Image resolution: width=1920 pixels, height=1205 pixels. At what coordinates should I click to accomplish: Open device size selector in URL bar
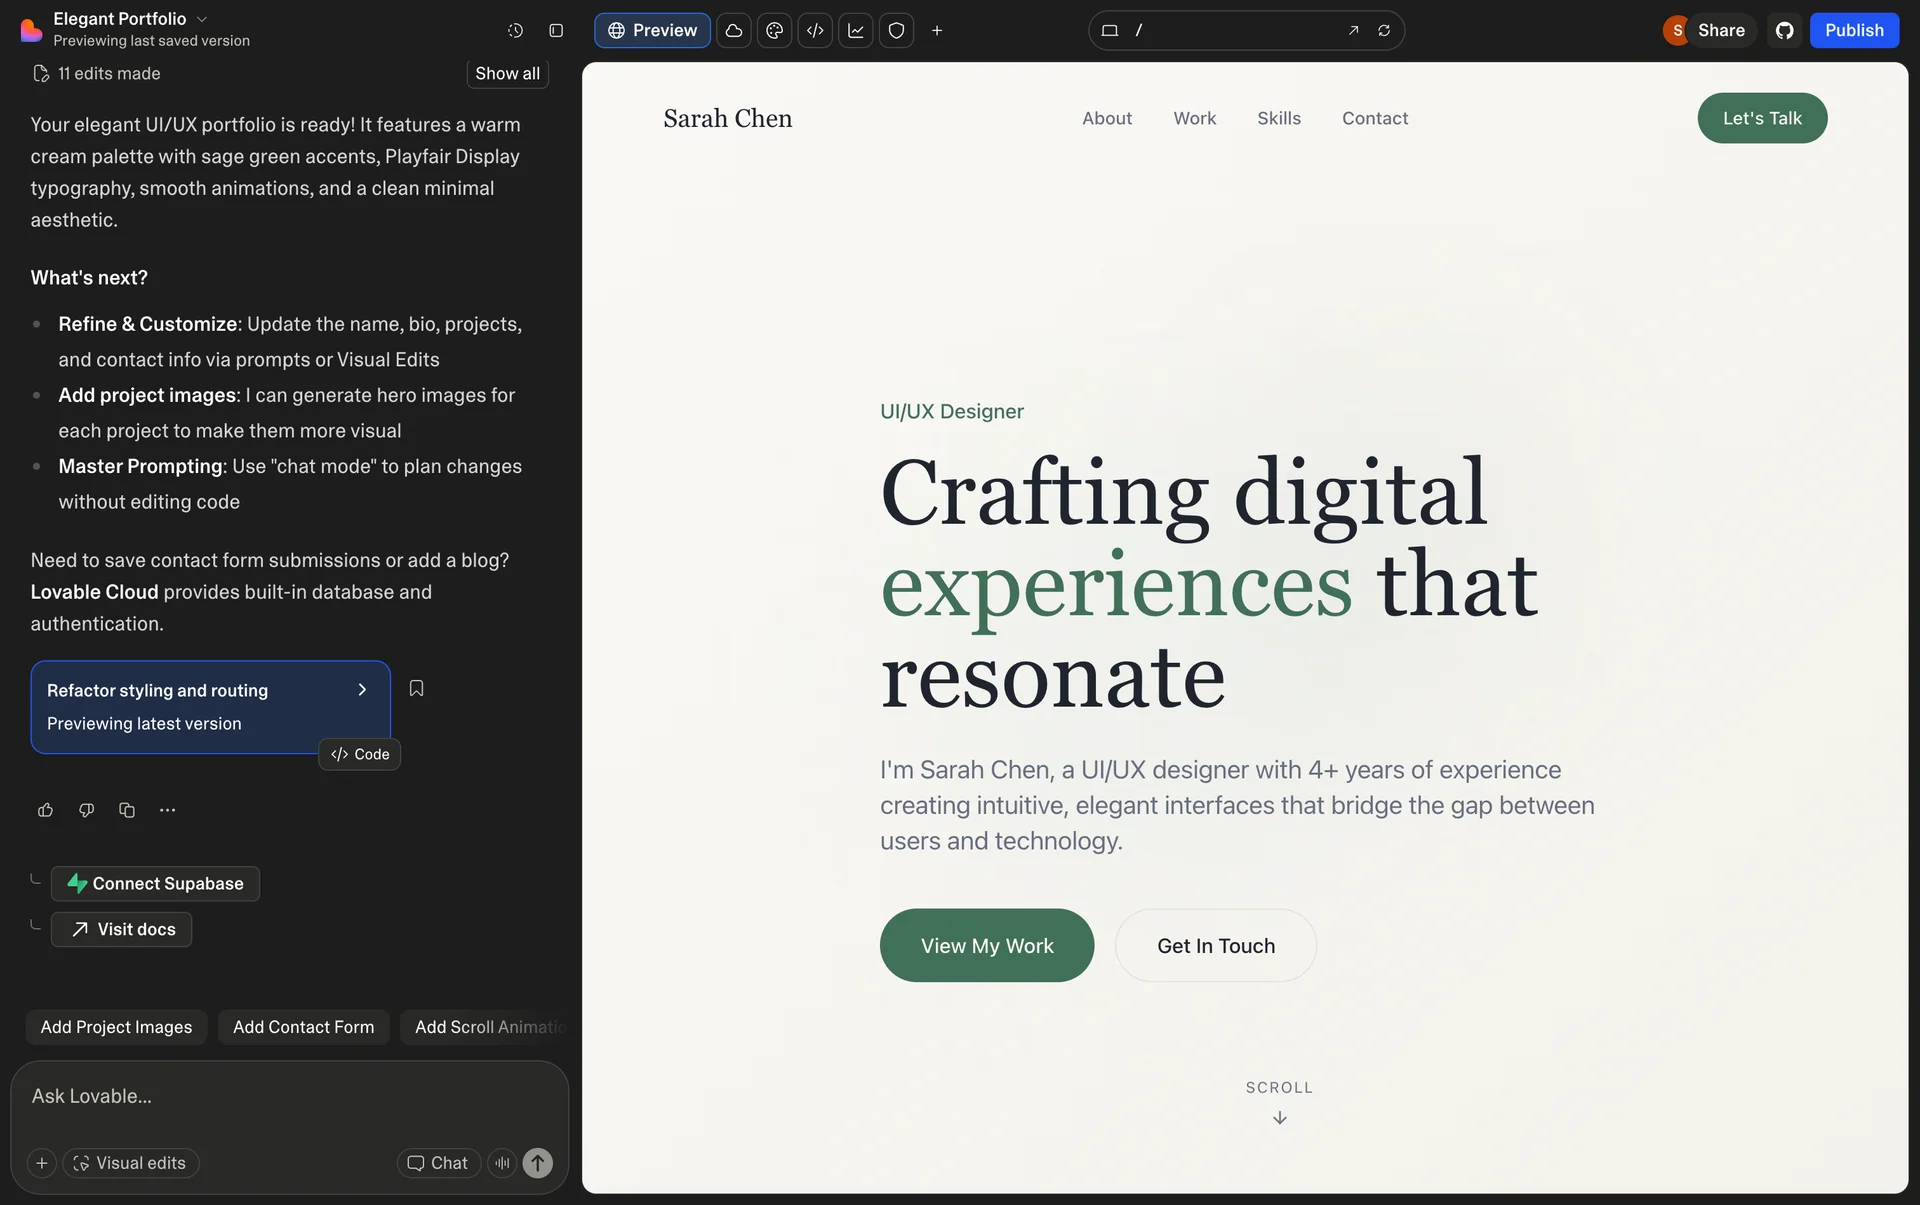(x=1109, y=30)
